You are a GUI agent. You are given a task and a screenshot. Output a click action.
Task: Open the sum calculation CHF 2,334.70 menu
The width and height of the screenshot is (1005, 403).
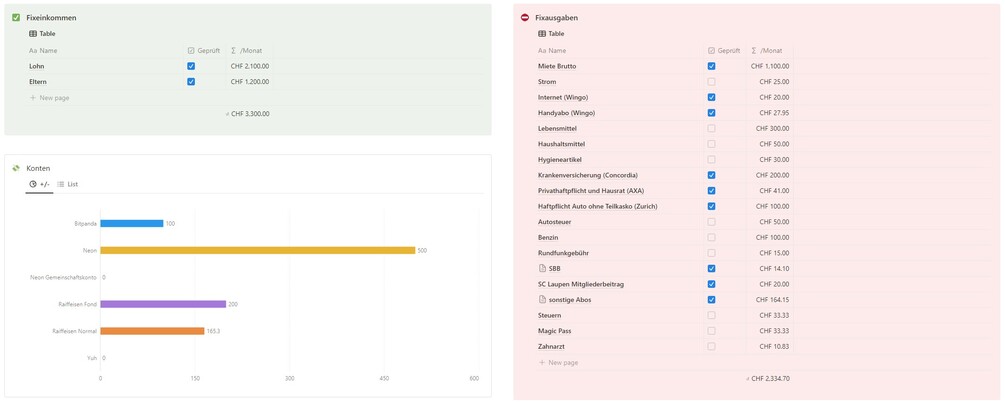(x=768, y=379)
